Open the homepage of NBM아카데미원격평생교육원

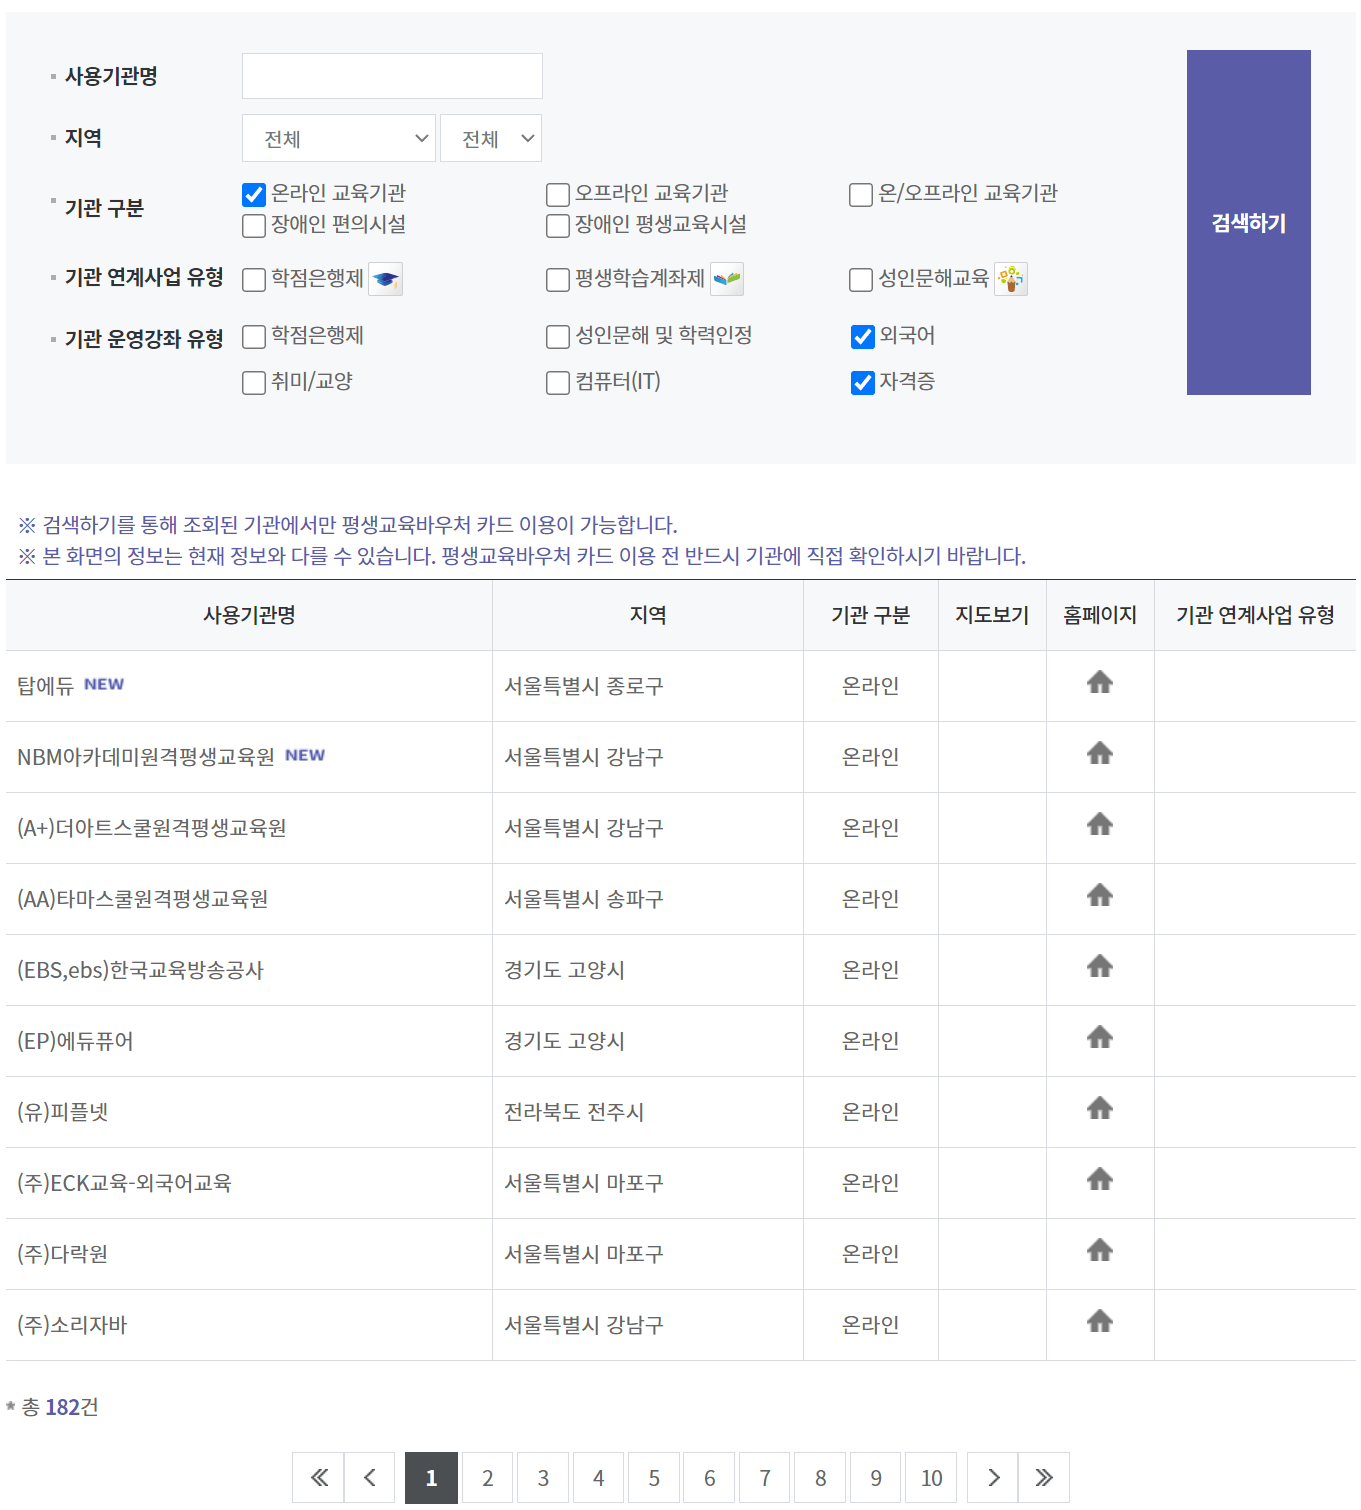tap(1100, 753)
